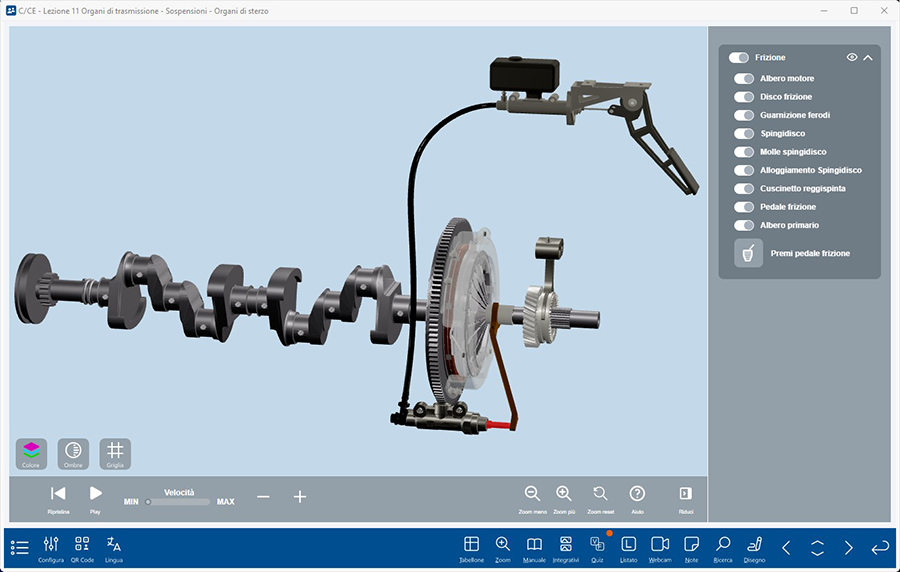
Task: Click the Riduci collapse panel button
Action: 686,494
